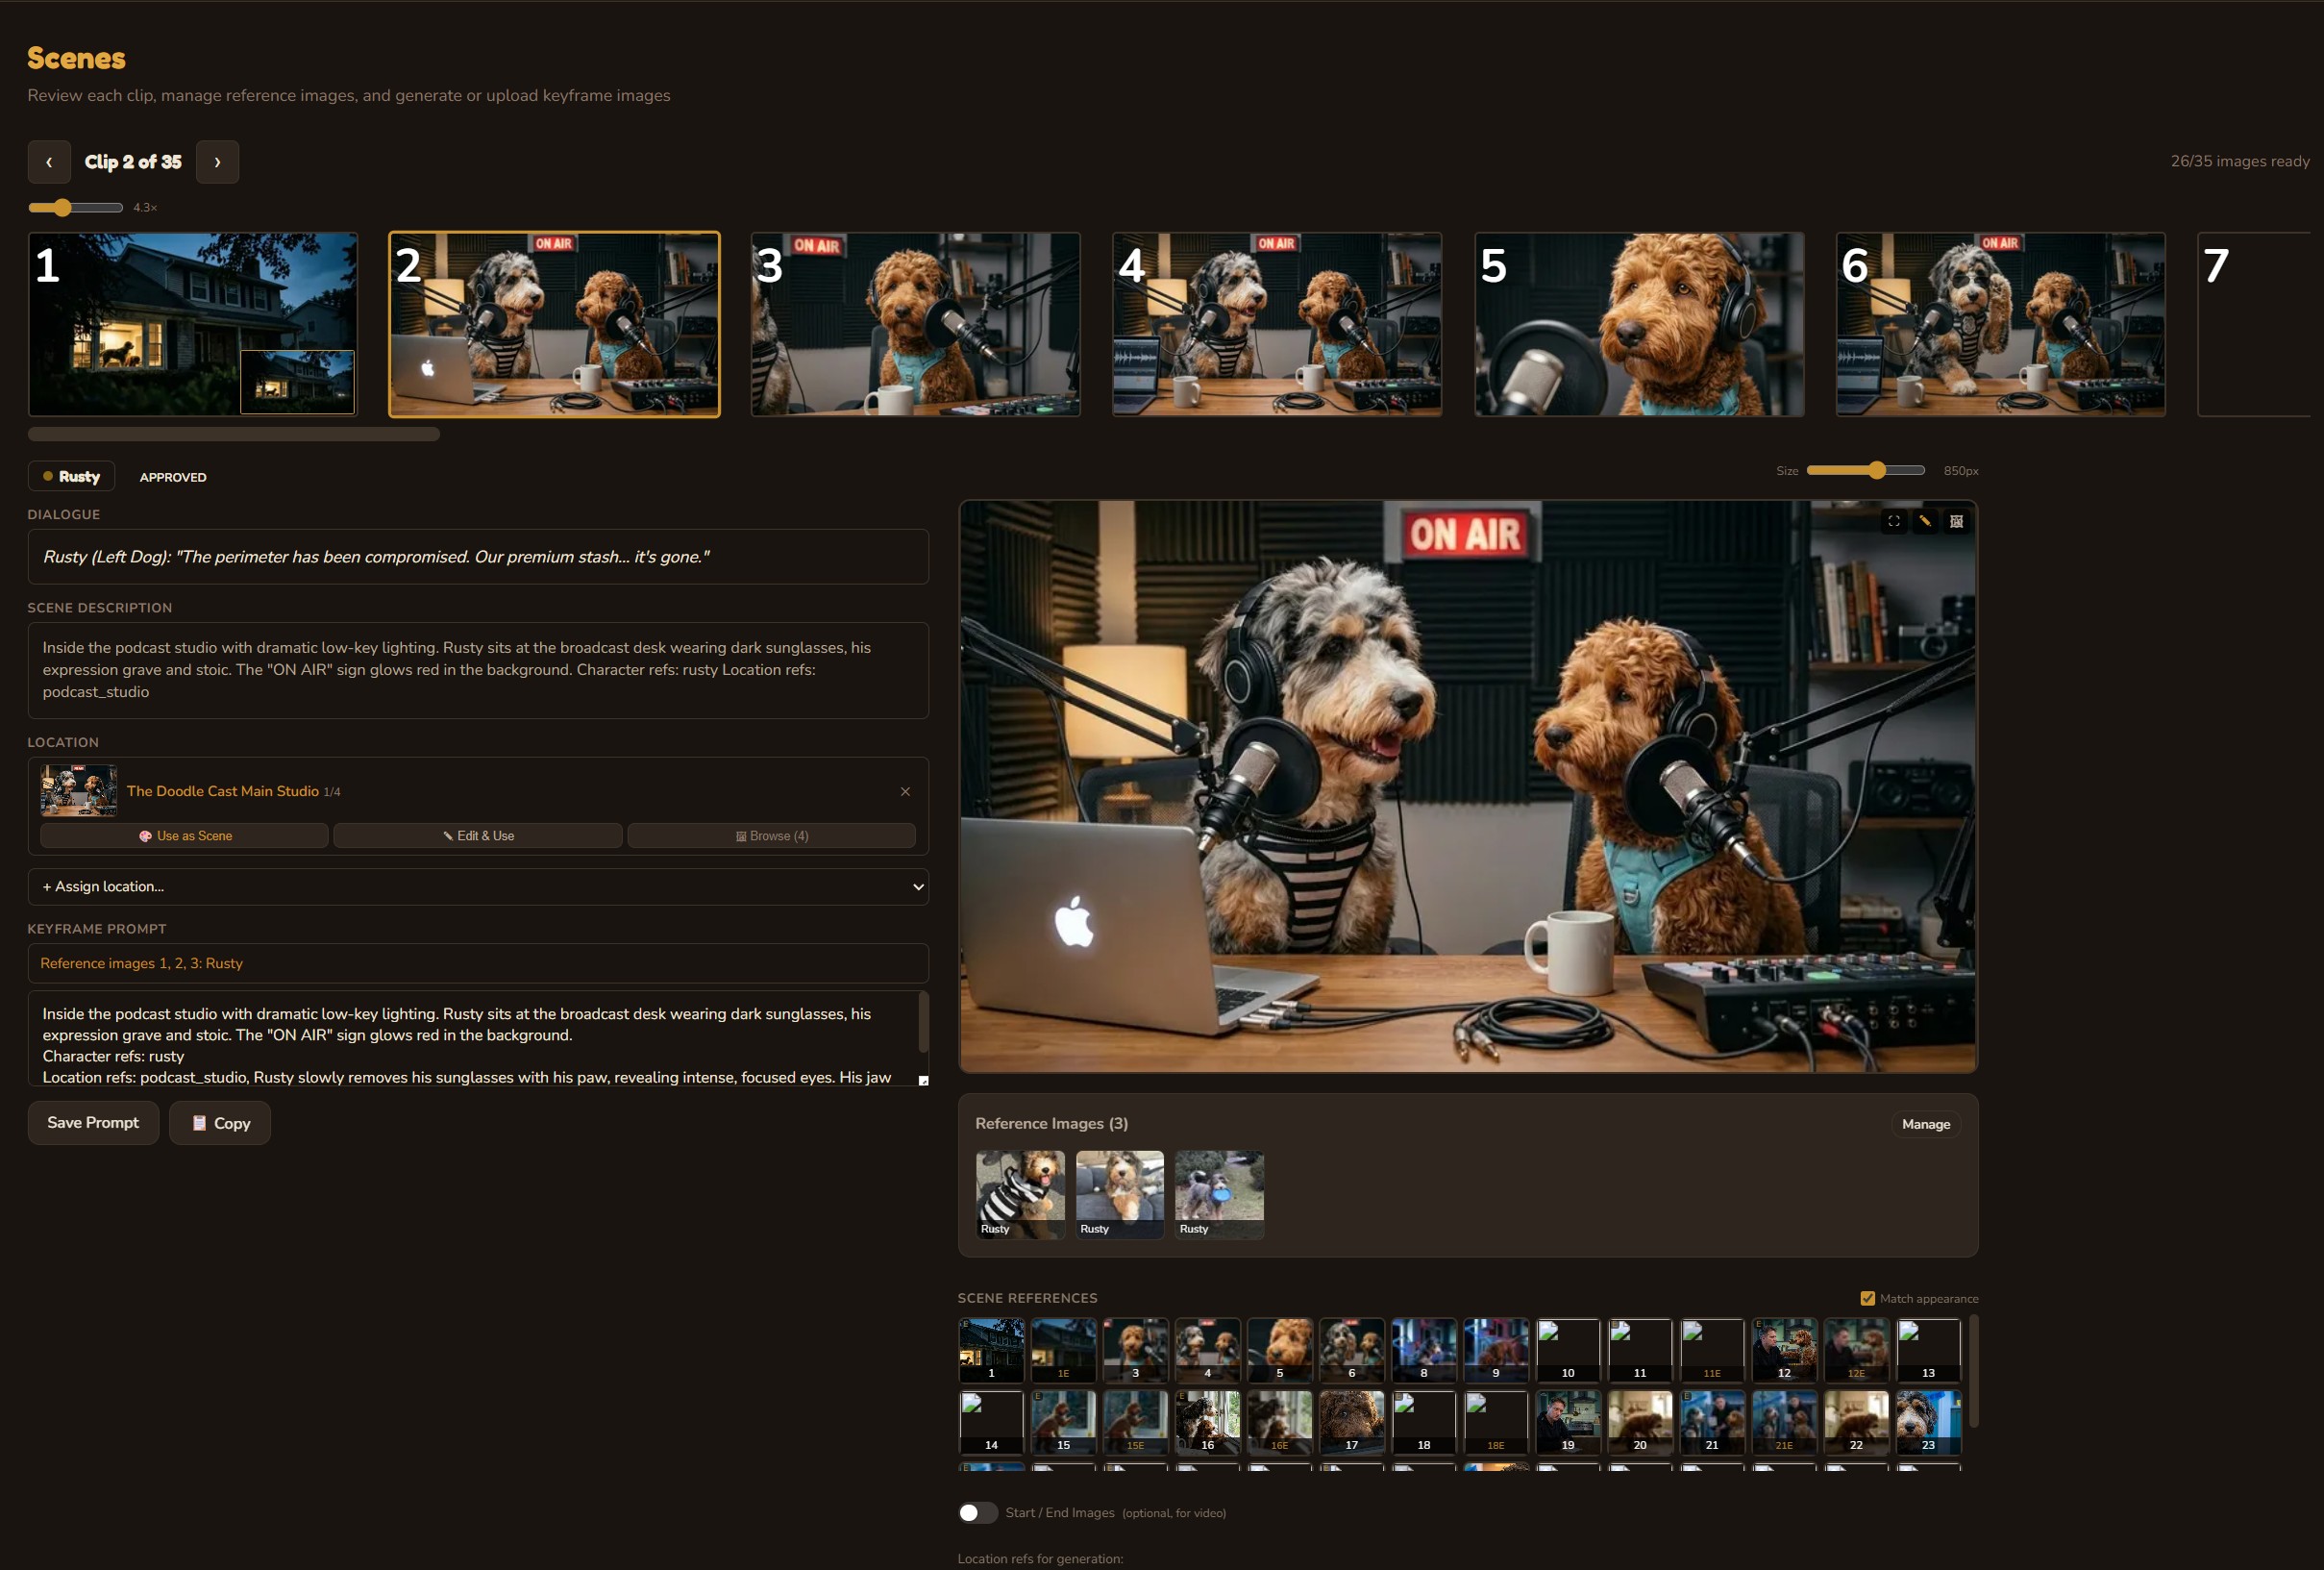
Task: Click the framed-image icon atop the keyframe
Action: (1956, 521)
